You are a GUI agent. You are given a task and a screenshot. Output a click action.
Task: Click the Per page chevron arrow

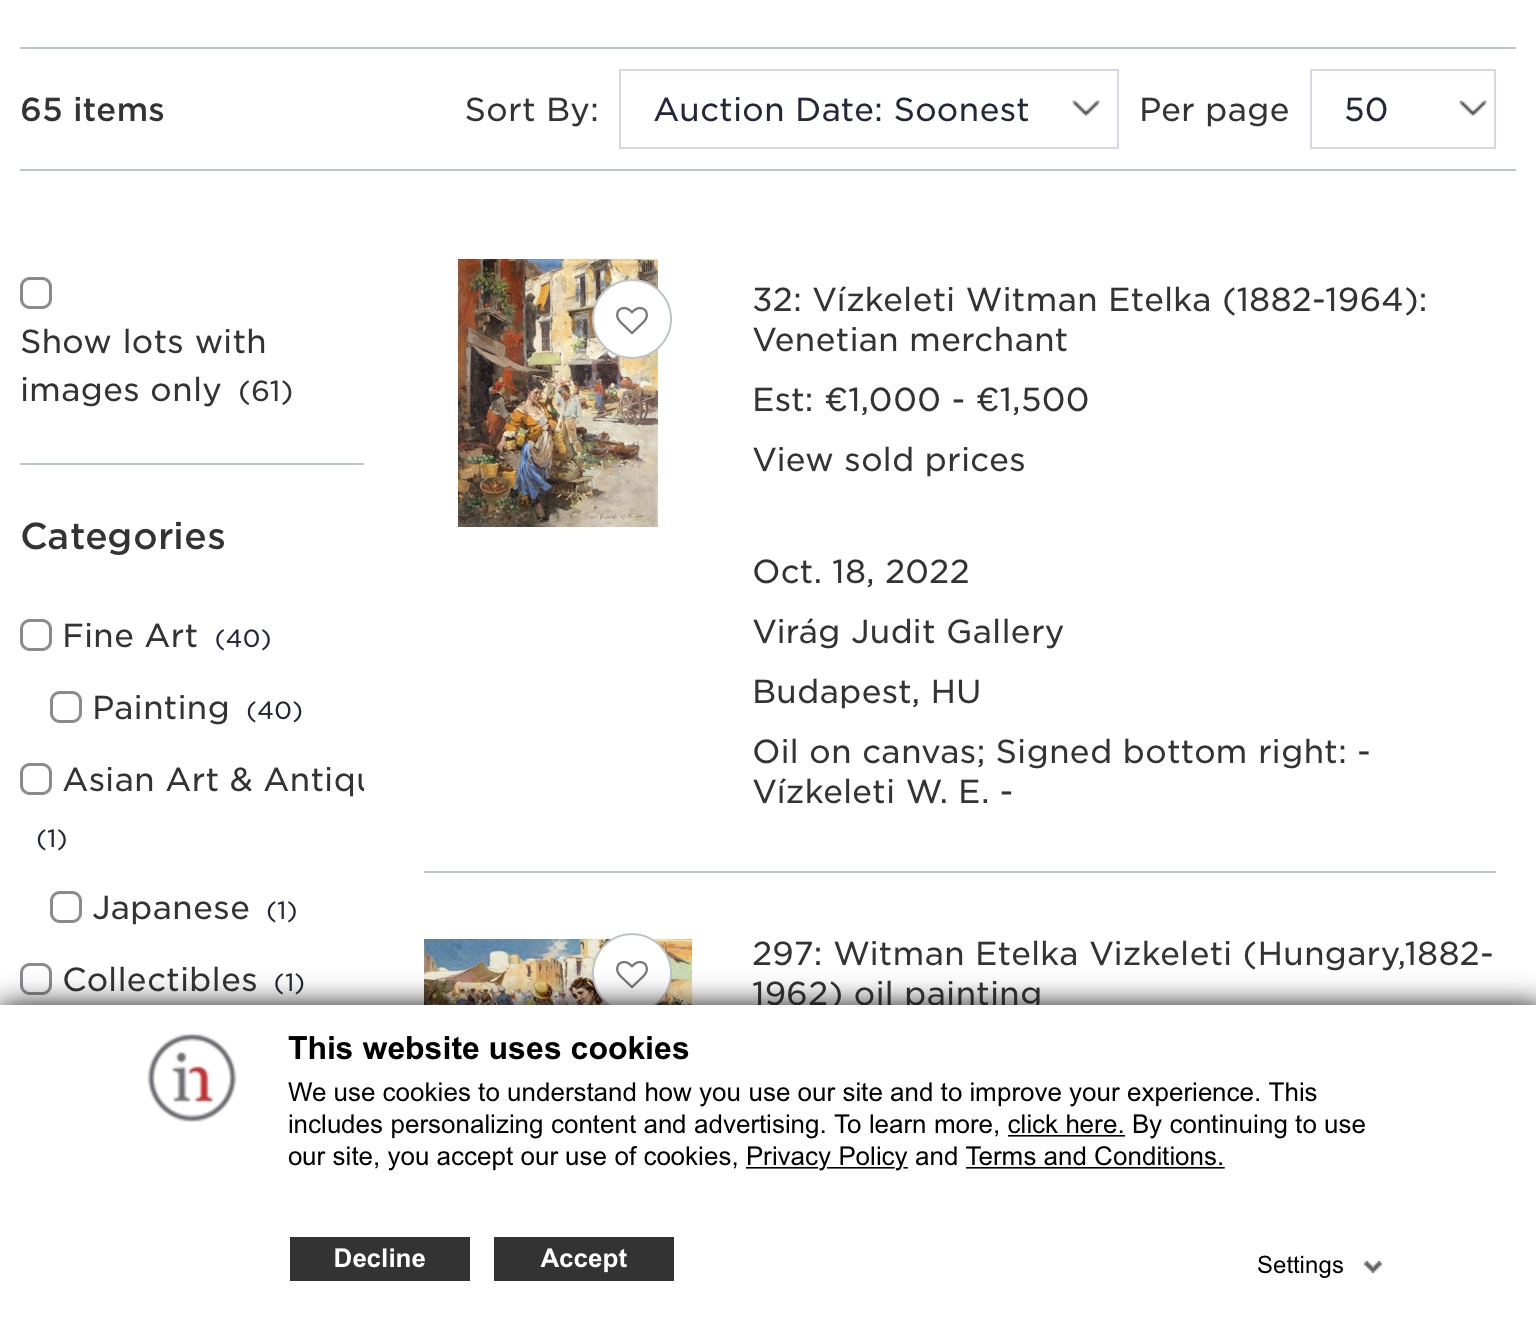(1472, 108)
